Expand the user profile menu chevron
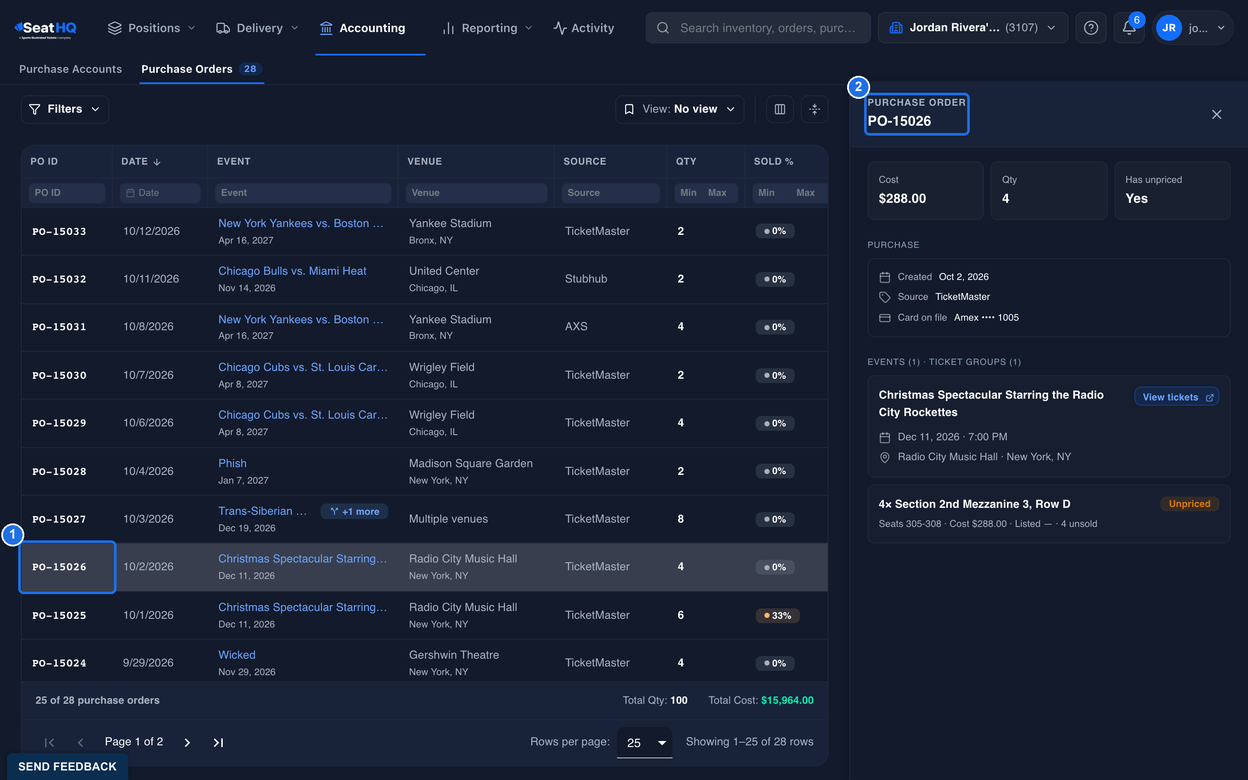Viewport: 1248px width, 780px height. [x=1220, y=28]
